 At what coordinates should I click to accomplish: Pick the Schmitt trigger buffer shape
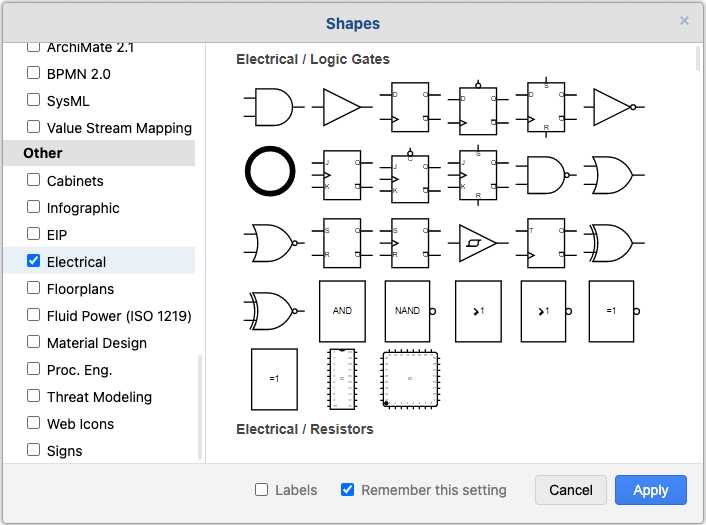tap(478, 243)
